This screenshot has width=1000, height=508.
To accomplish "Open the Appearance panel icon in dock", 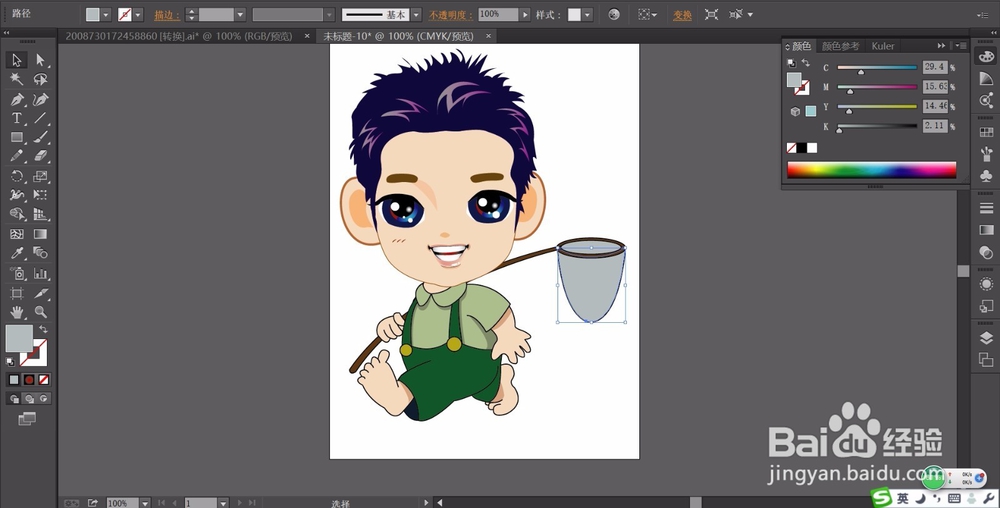I will [986, 284].
